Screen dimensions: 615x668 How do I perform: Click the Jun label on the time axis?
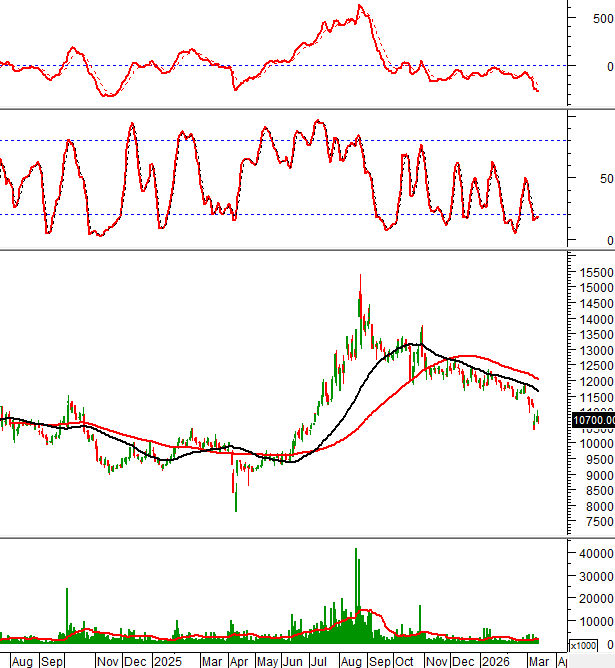293,661
